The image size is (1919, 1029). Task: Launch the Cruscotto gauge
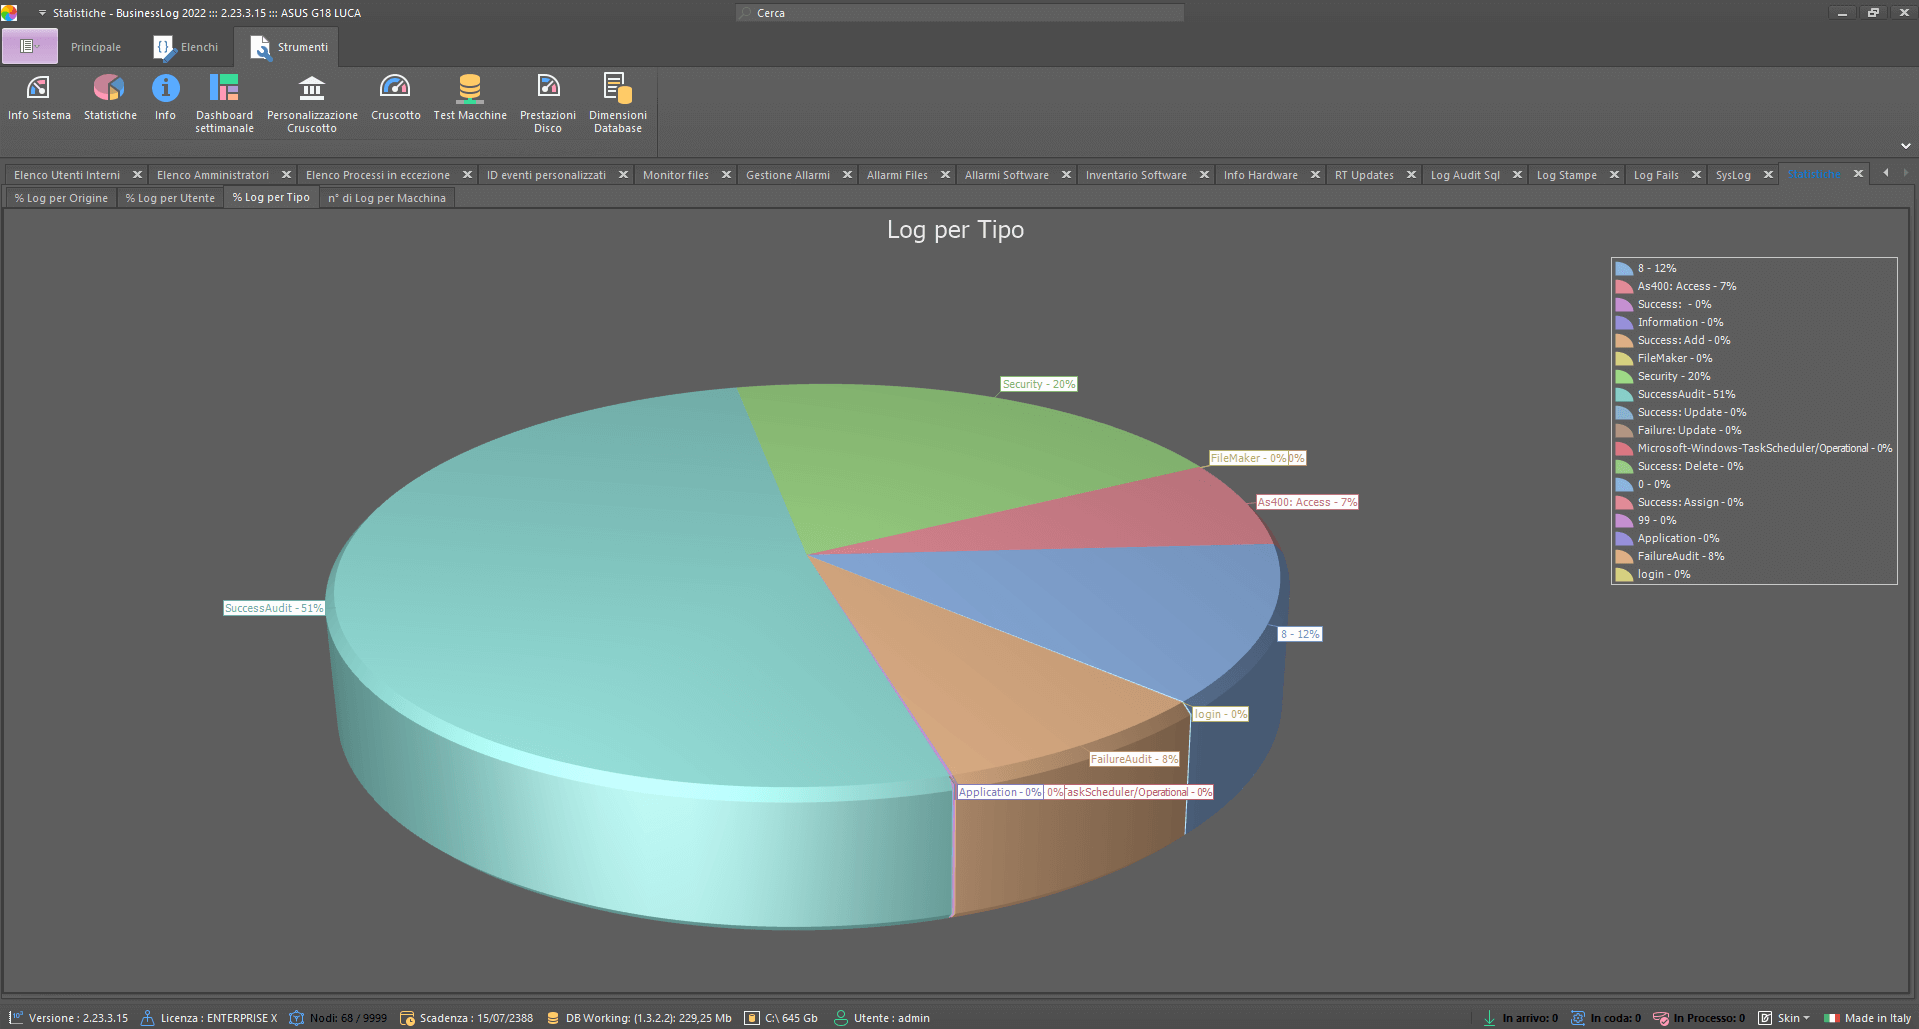click(x=395, y=99)
